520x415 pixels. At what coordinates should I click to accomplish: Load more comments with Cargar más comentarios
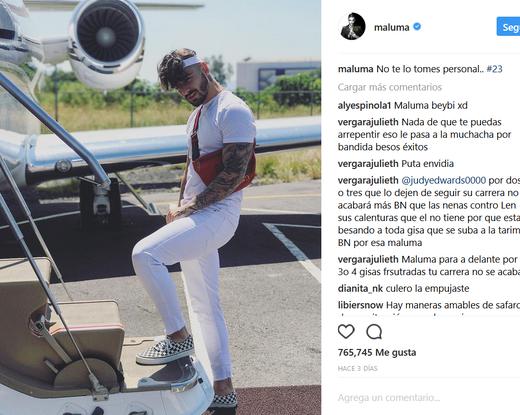[x=390, y=87]
